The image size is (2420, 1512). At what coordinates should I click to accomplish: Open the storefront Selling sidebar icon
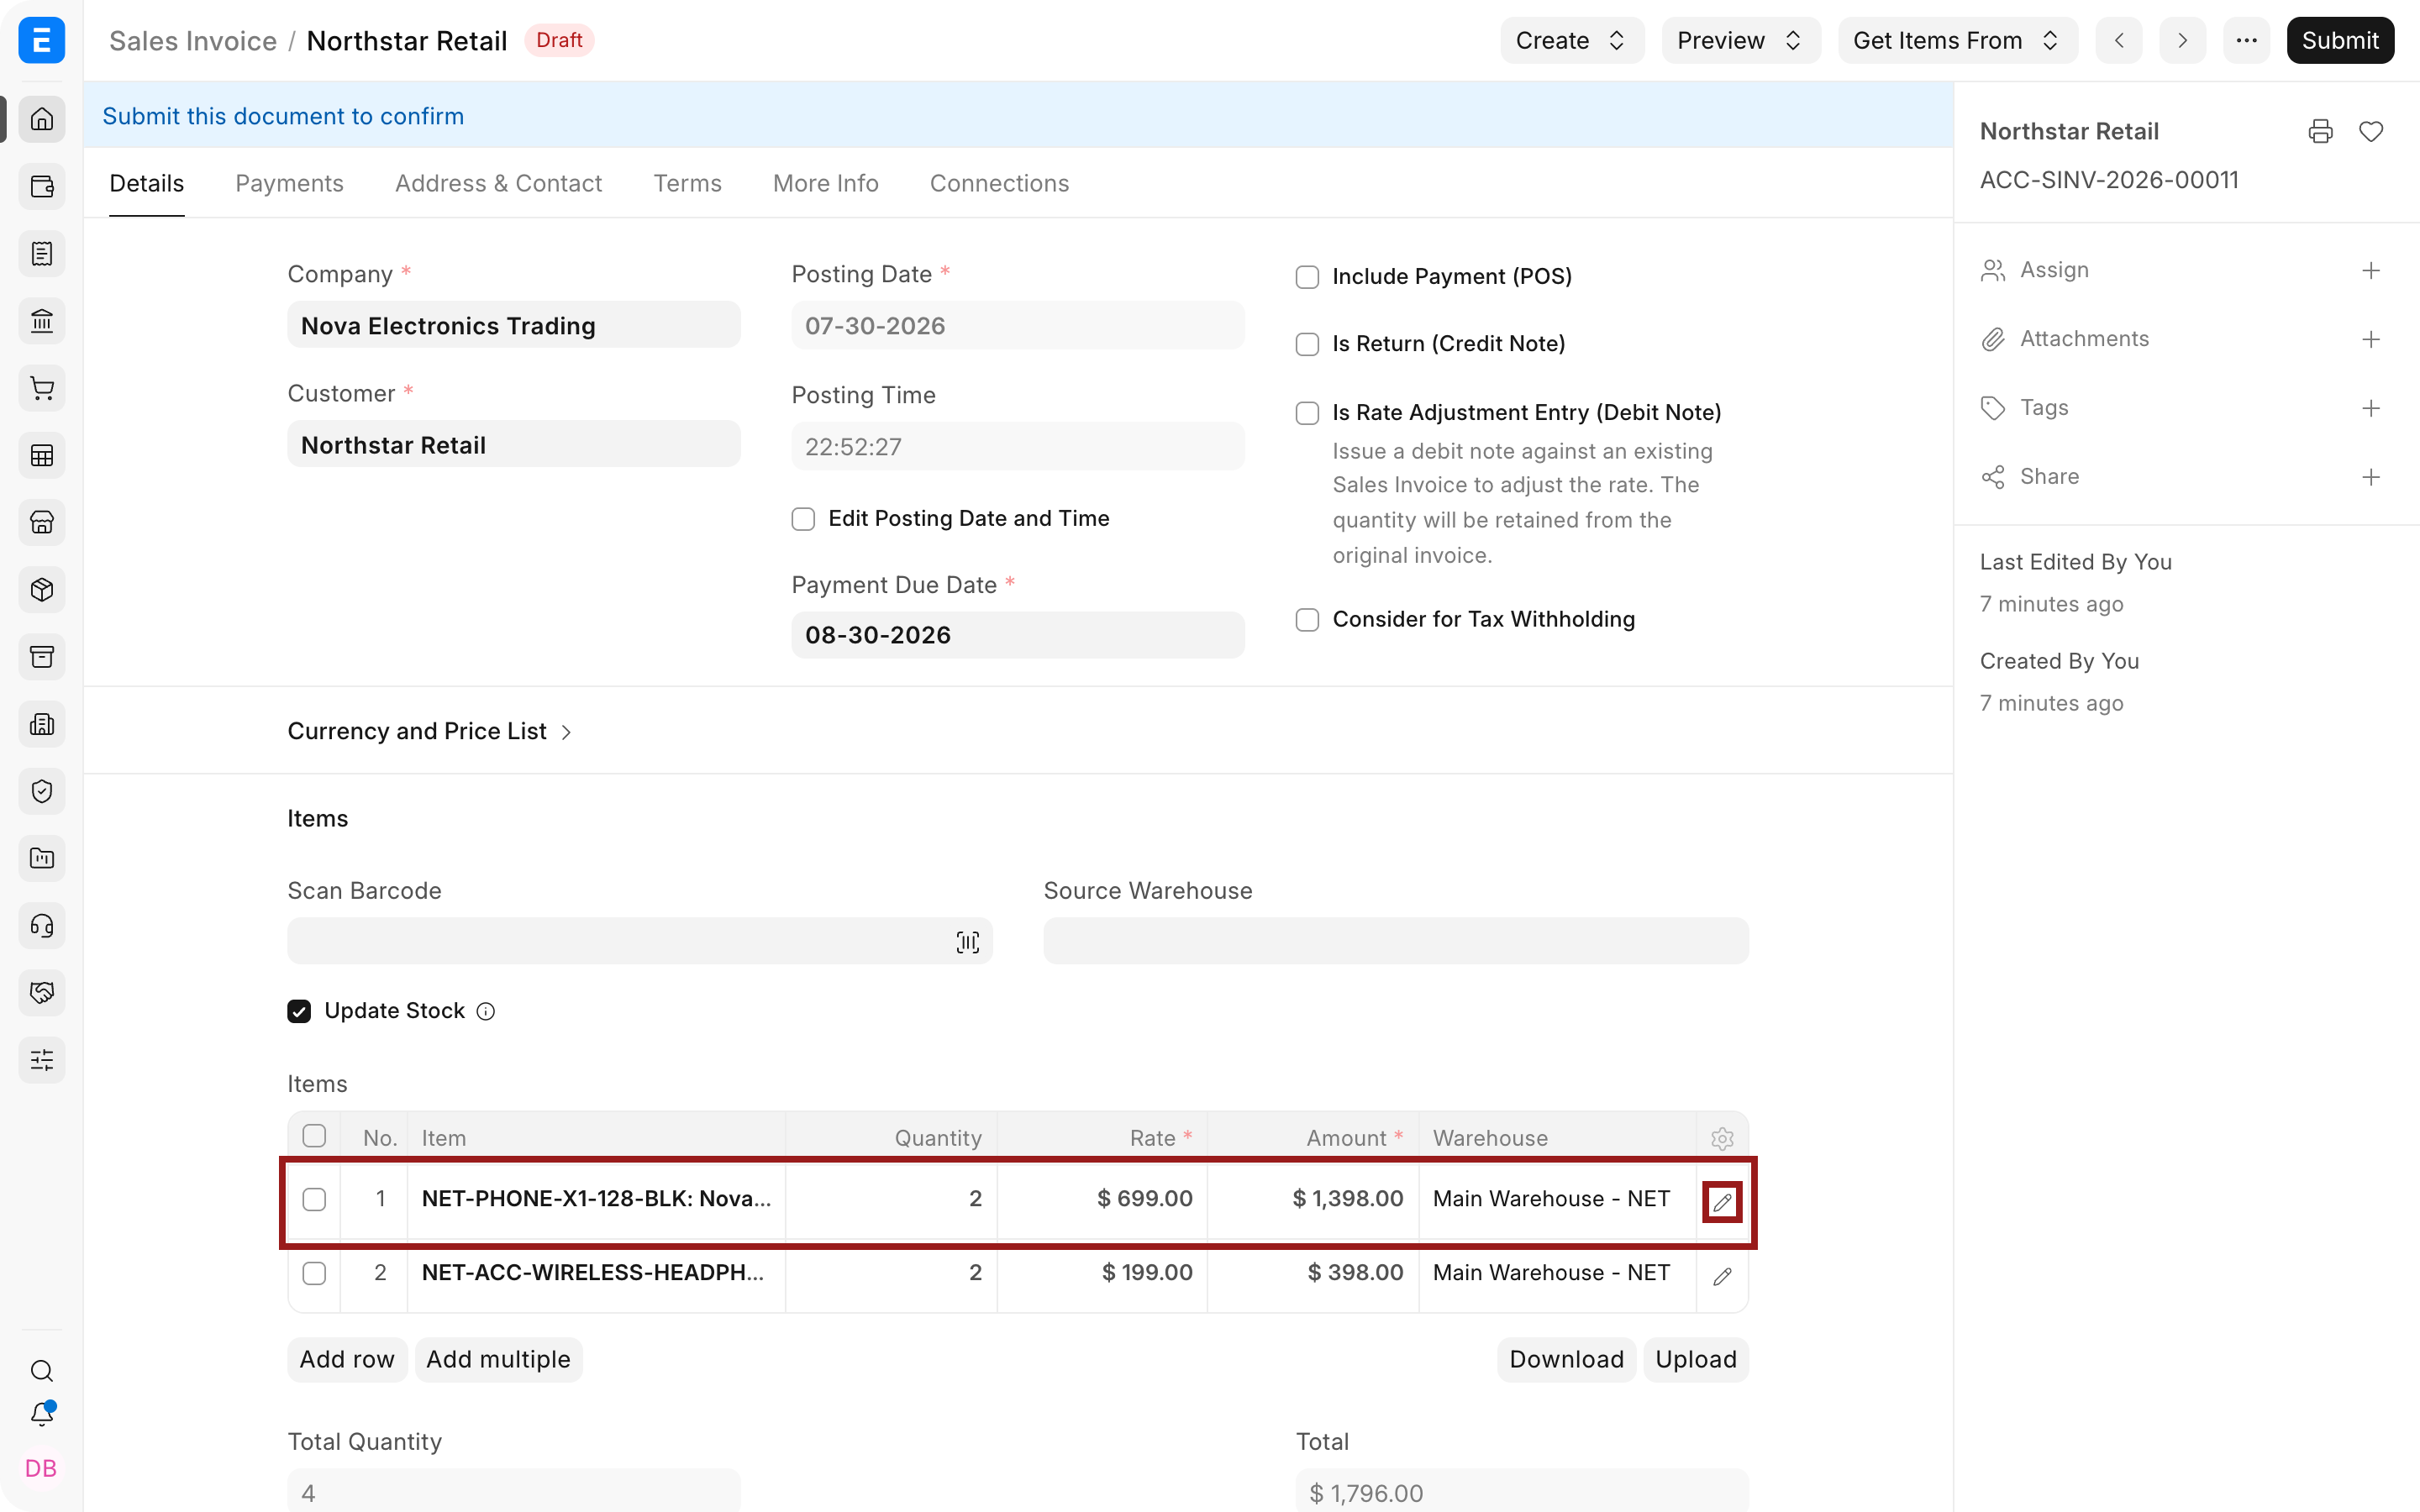coord(41,522)
